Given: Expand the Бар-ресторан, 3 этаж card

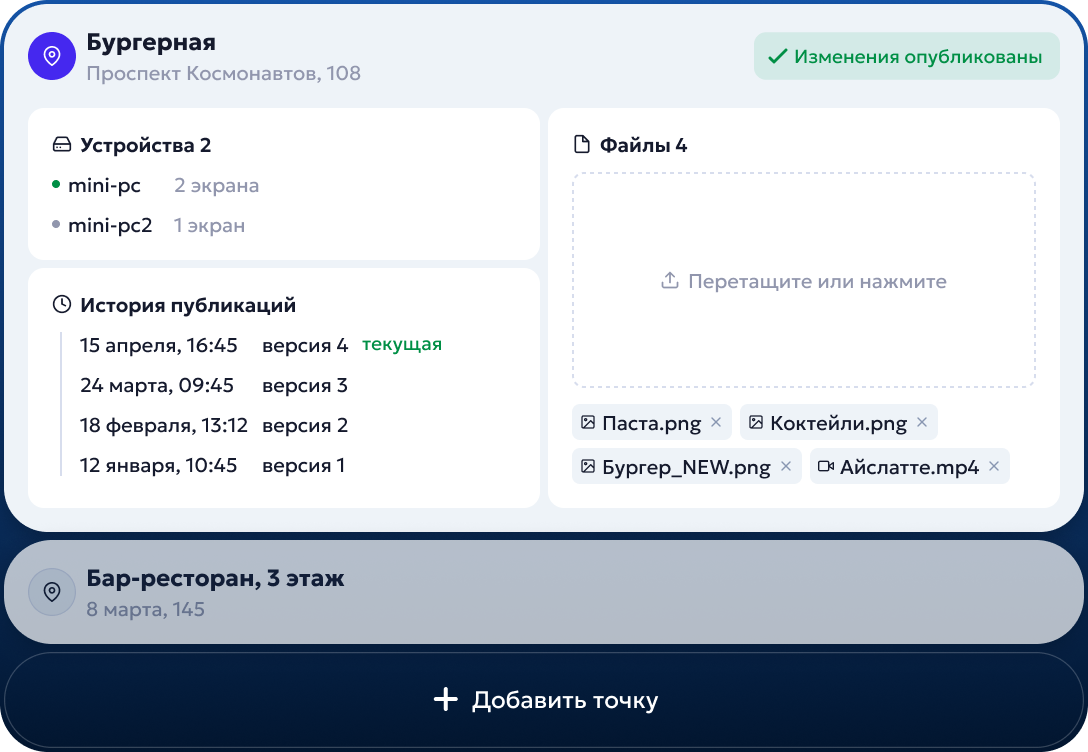Looking at the screenshot, I should [544, 592].
